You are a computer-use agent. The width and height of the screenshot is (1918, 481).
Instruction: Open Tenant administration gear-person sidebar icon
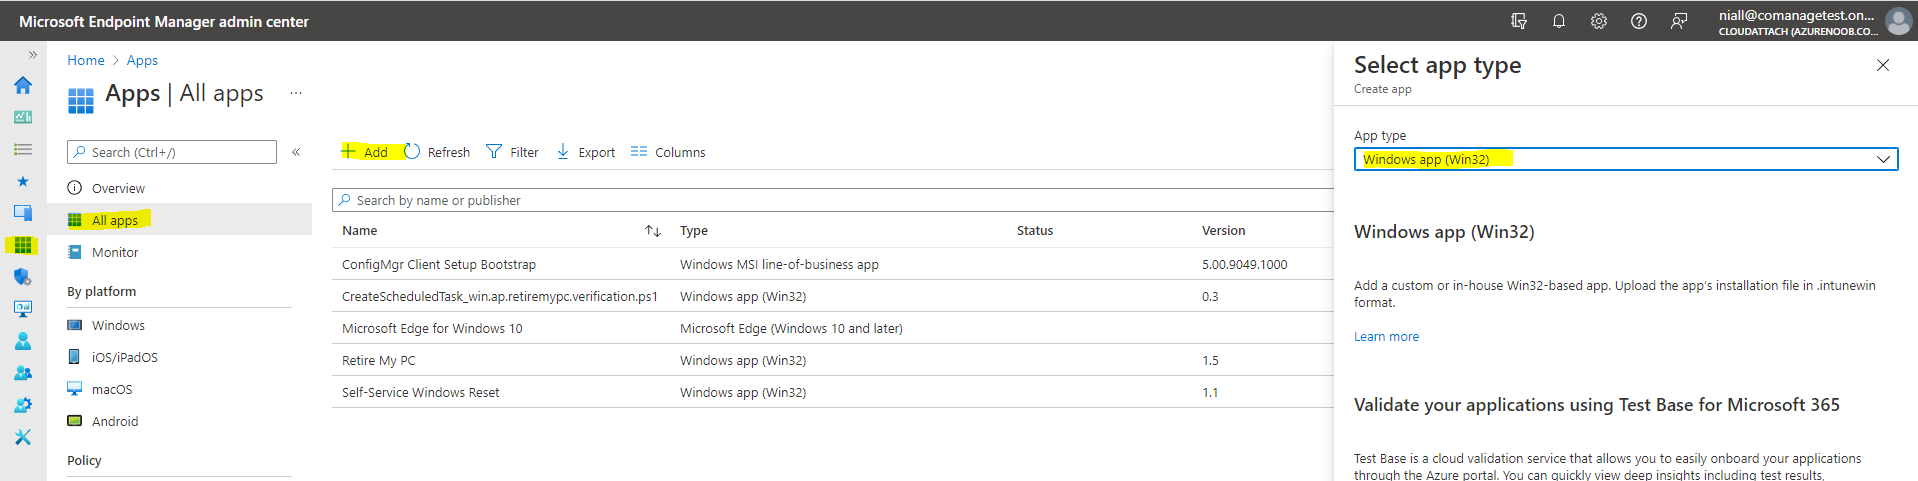23,405
